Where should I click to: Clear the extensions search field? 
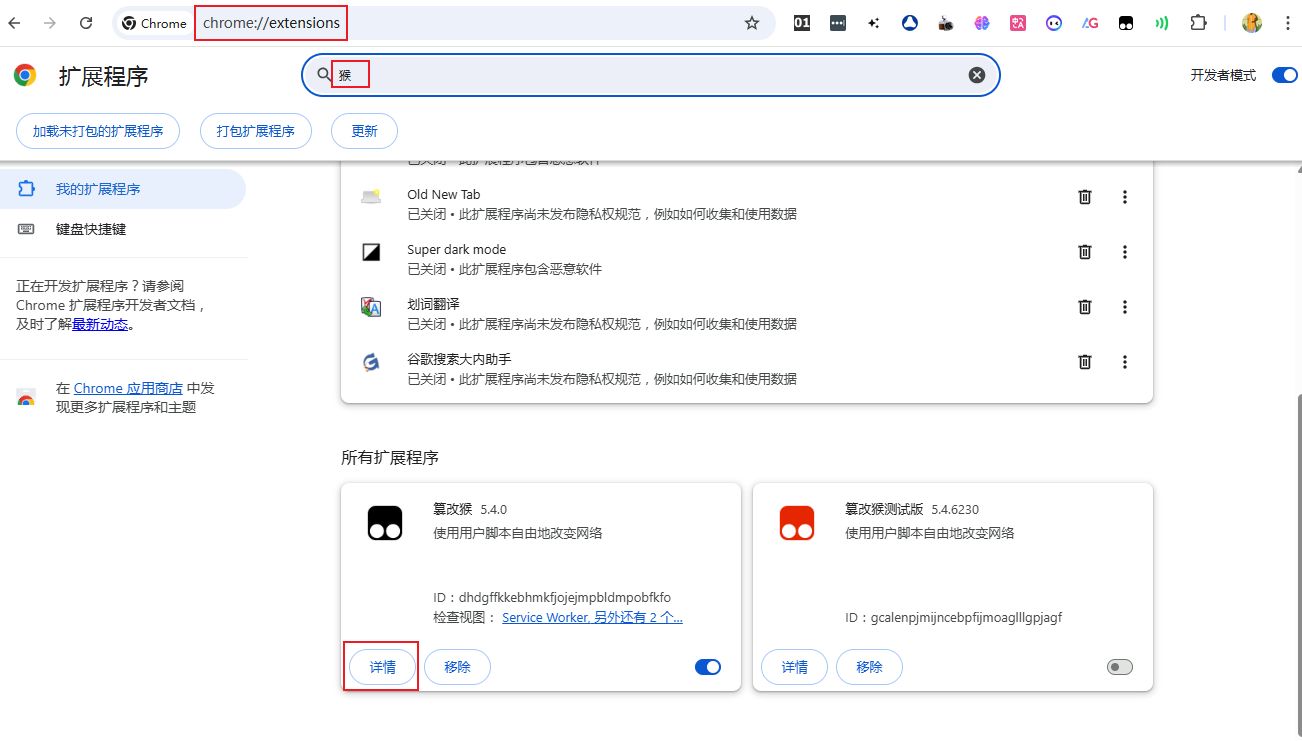(977, 75)
